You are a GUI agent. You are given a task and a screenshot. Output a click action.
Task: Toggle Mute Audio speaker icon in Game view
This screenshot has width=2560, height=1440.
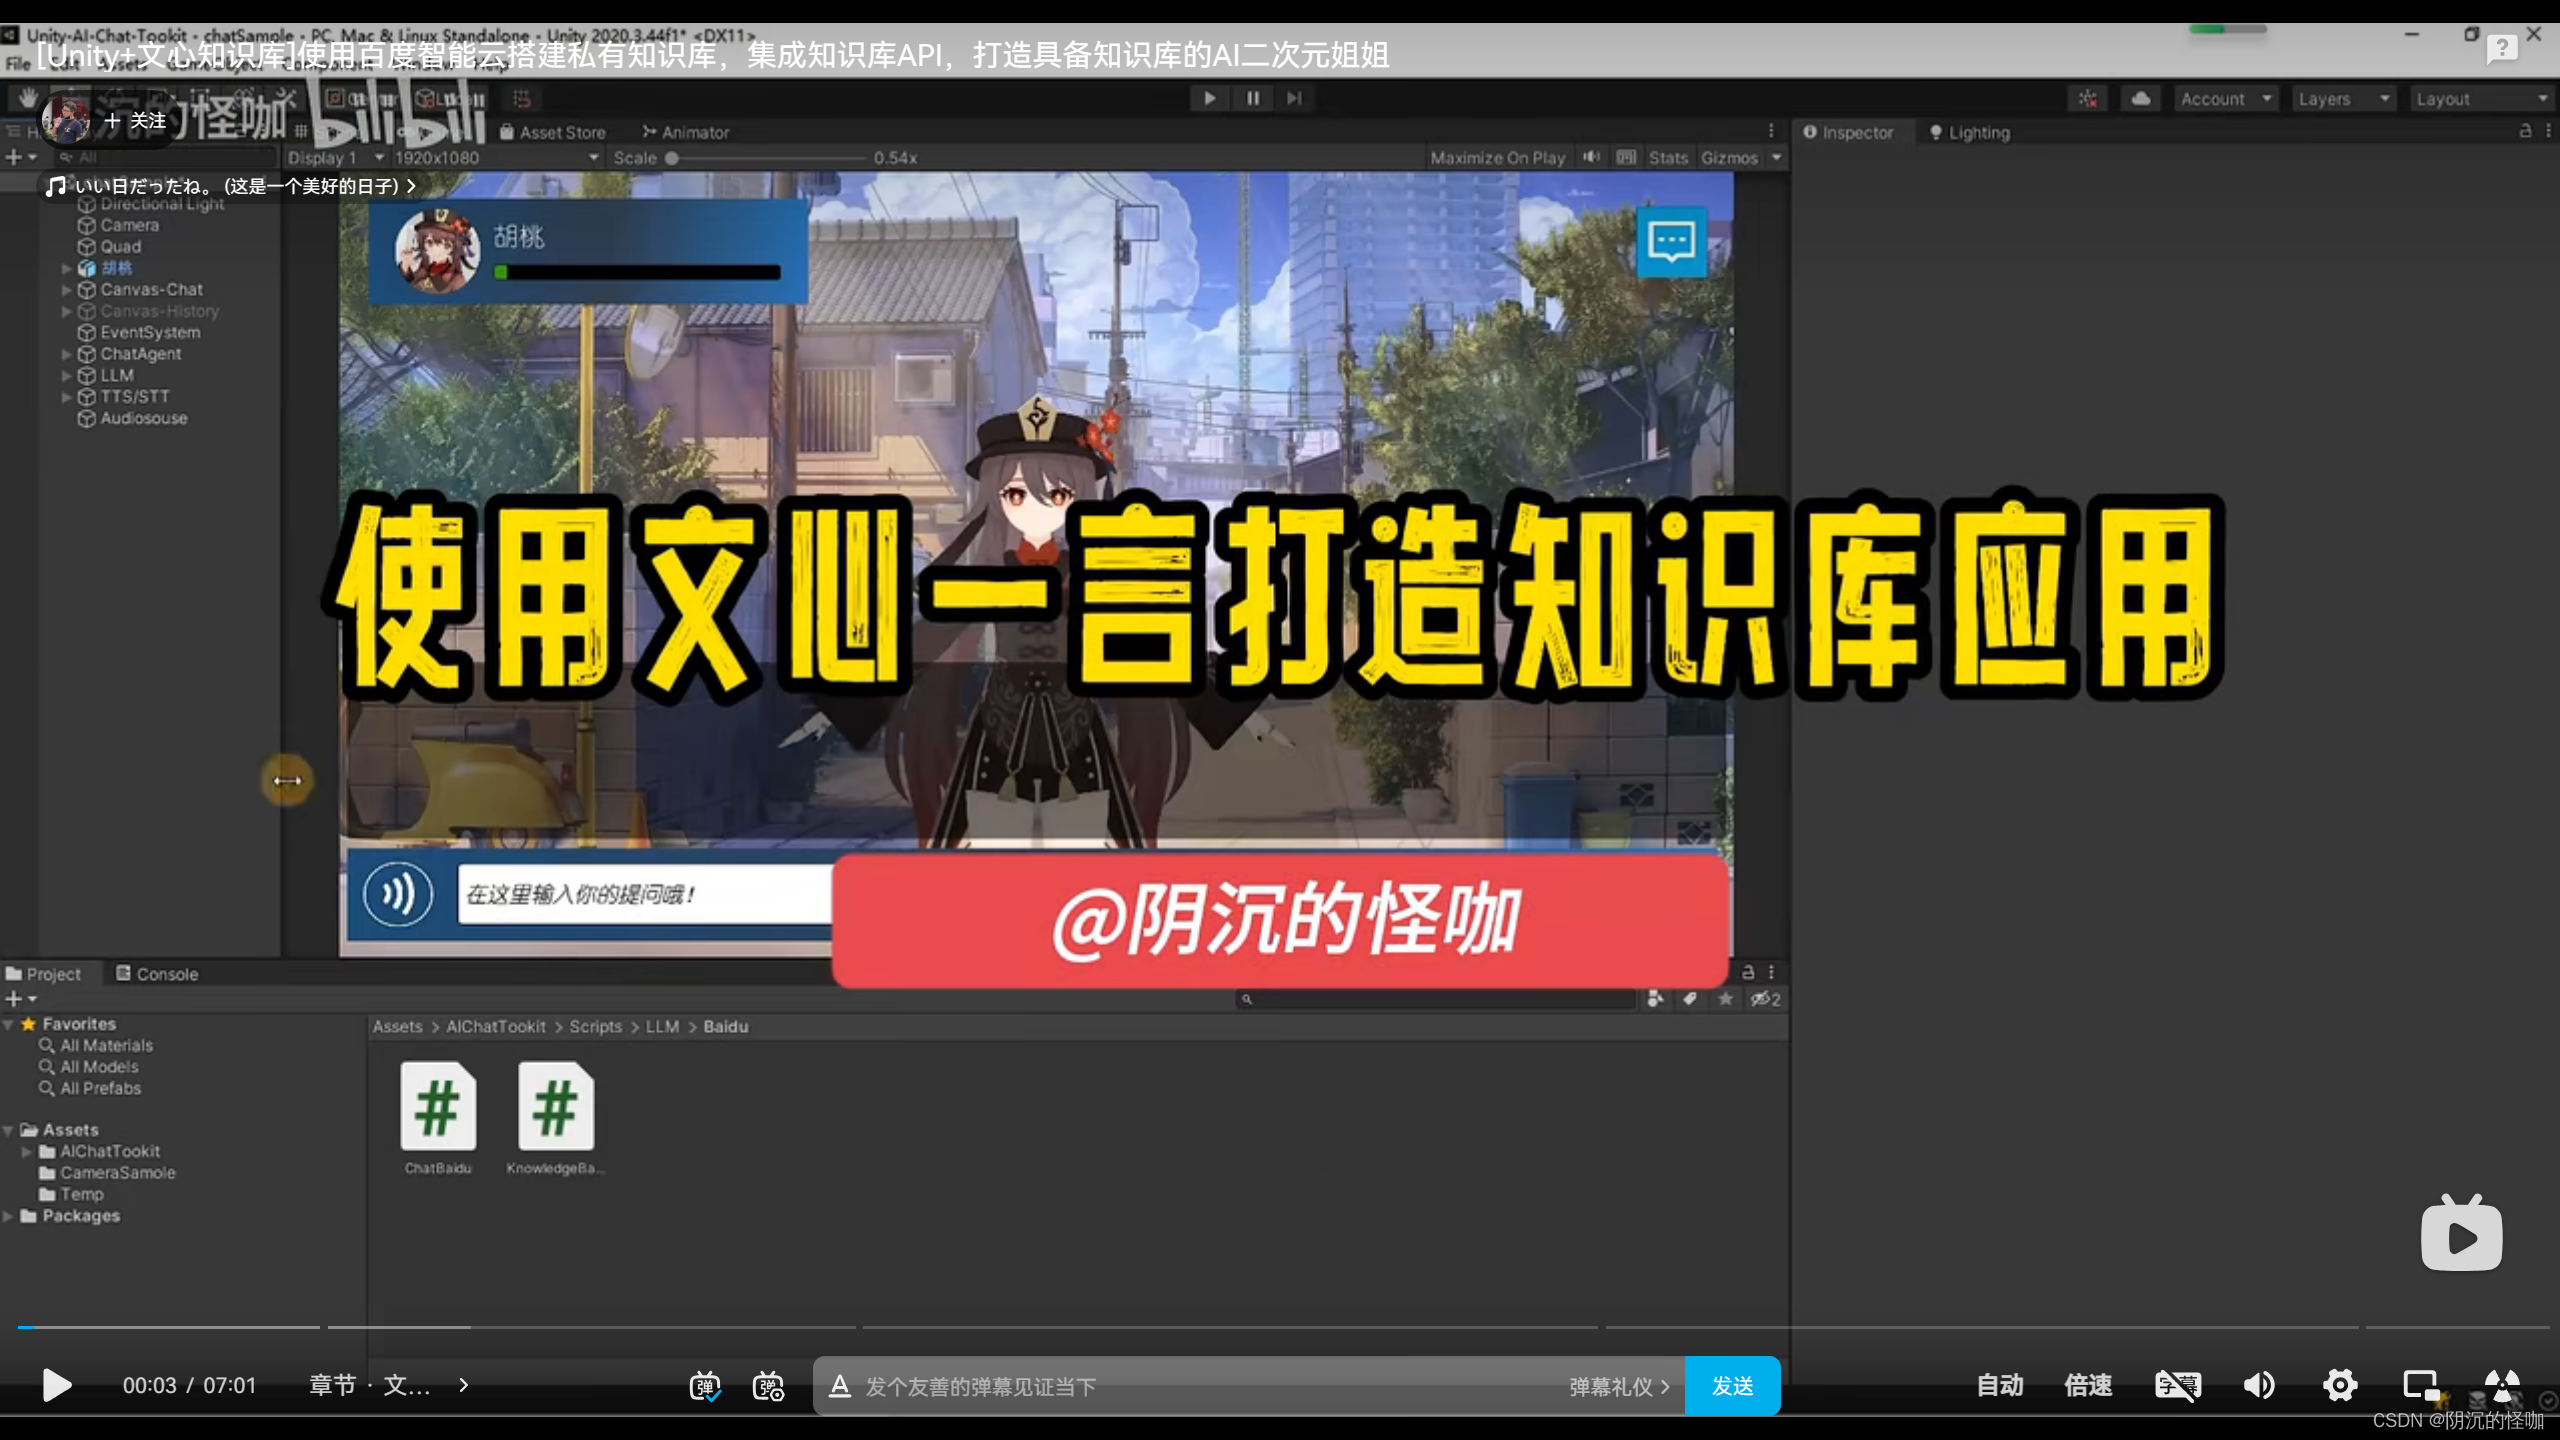[x=1591, y=157]
